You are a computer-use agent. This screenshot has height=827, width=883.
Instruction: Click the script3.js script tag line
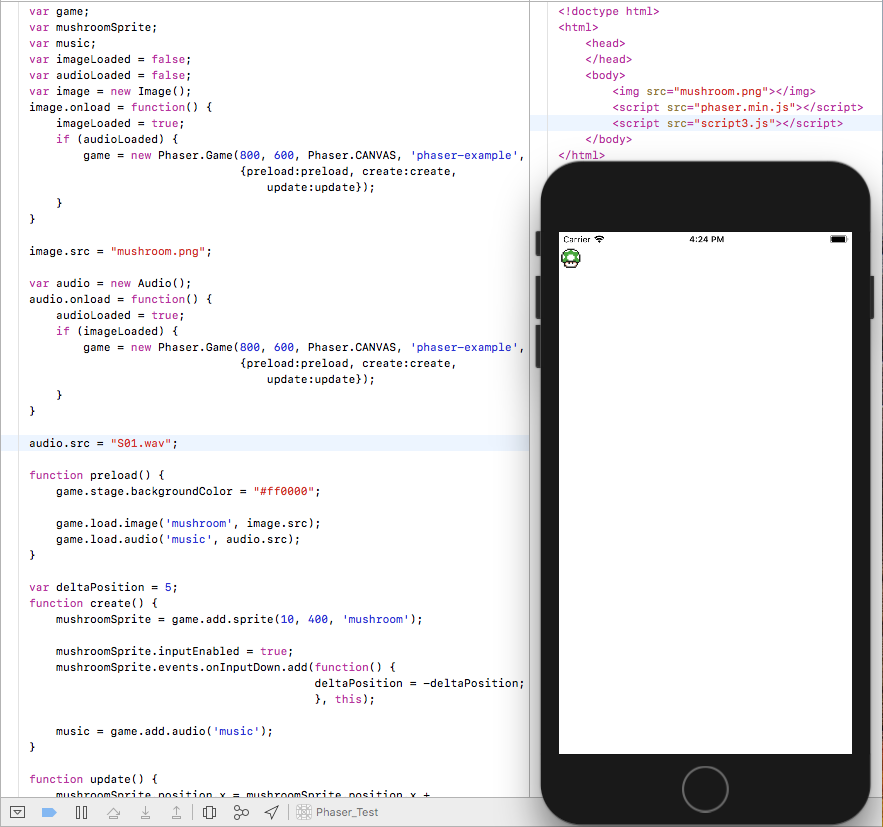[x=728, y=123]
